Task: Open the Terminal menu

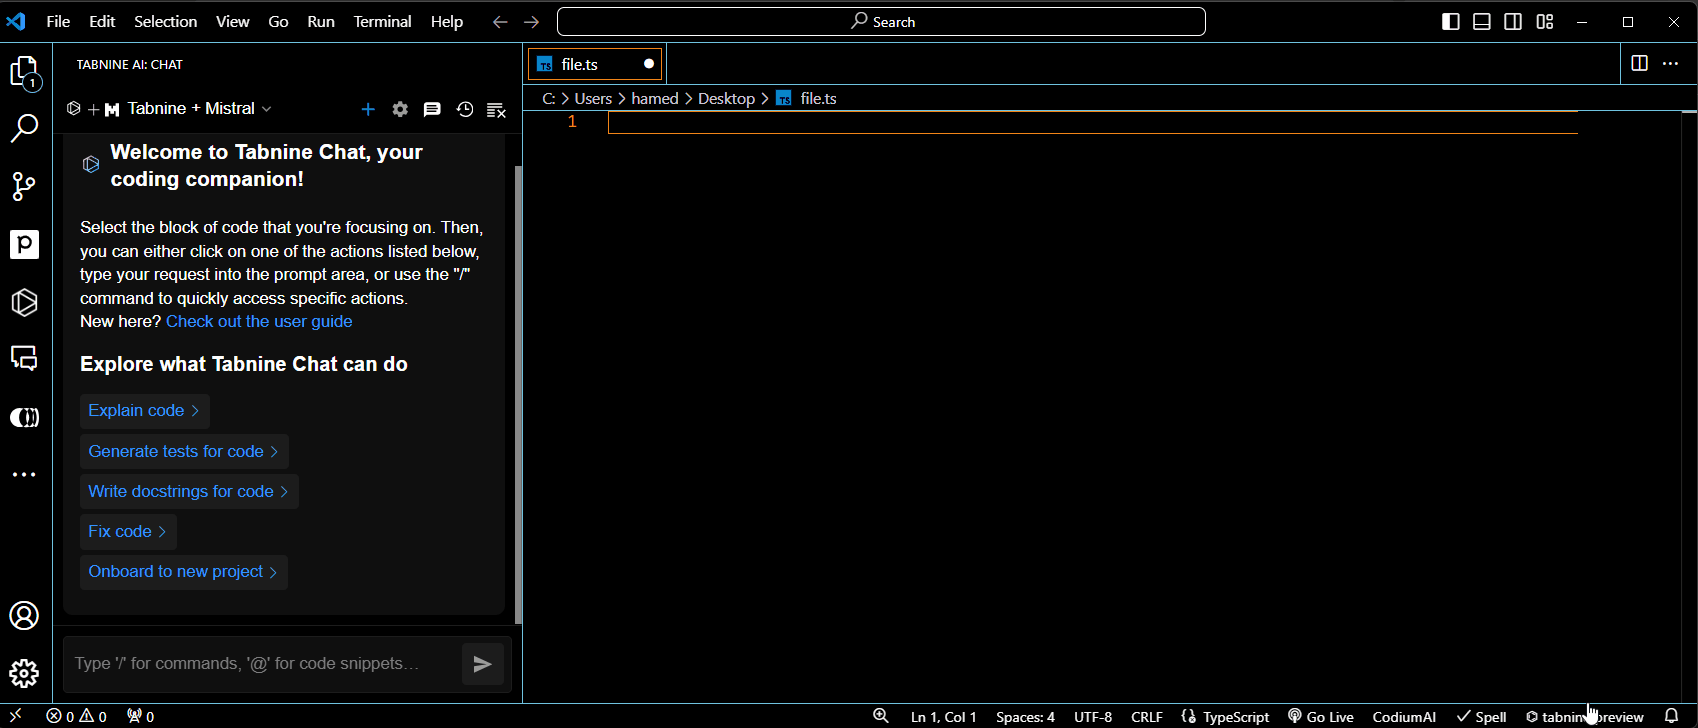Action: point(382,22)
